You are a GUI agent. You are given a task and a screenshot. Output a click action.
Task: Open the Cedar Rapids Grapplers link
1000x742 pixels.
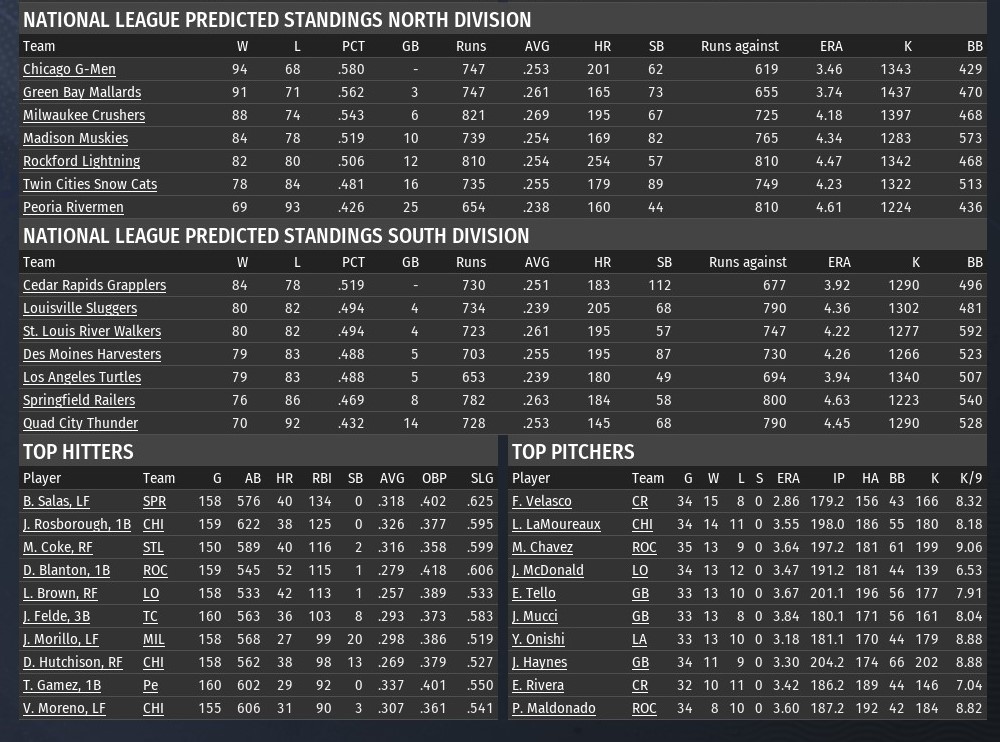94,285
